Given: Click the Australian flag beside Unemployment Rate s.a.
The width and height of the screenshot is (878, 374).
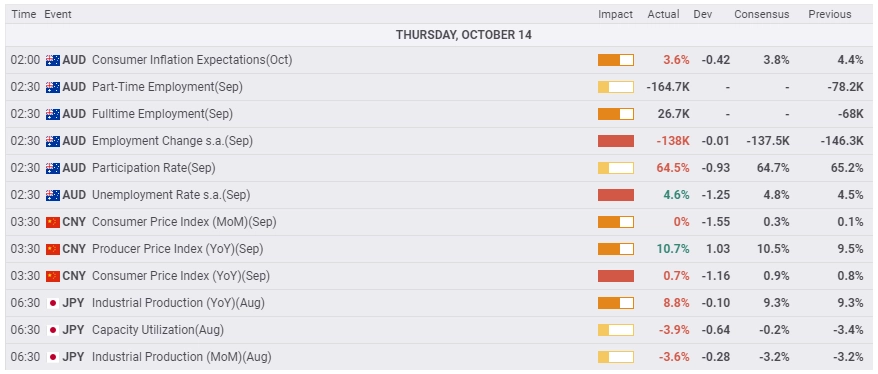Looking at the screenshot, I should pos(53,195).
